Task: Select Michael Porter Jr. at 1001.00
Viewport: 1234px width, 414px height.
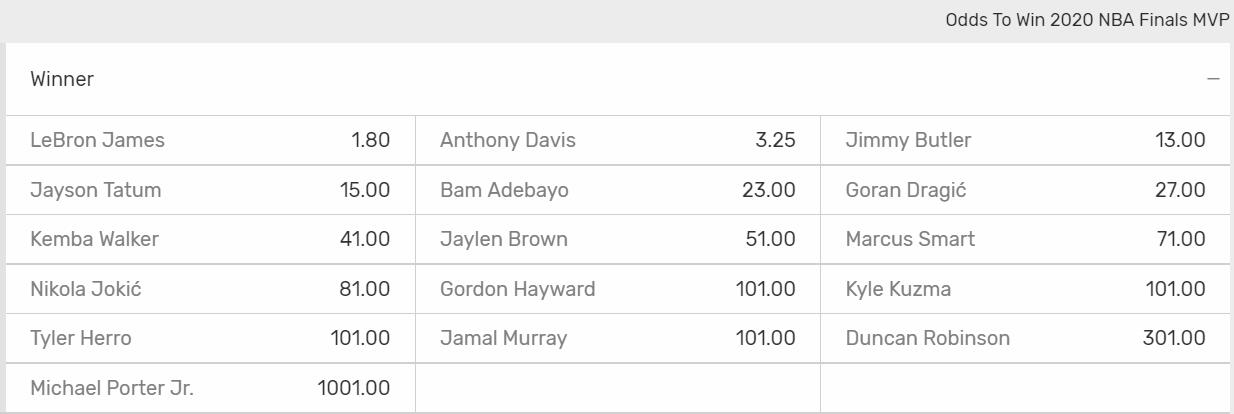Action: click(x=210, y=388)
